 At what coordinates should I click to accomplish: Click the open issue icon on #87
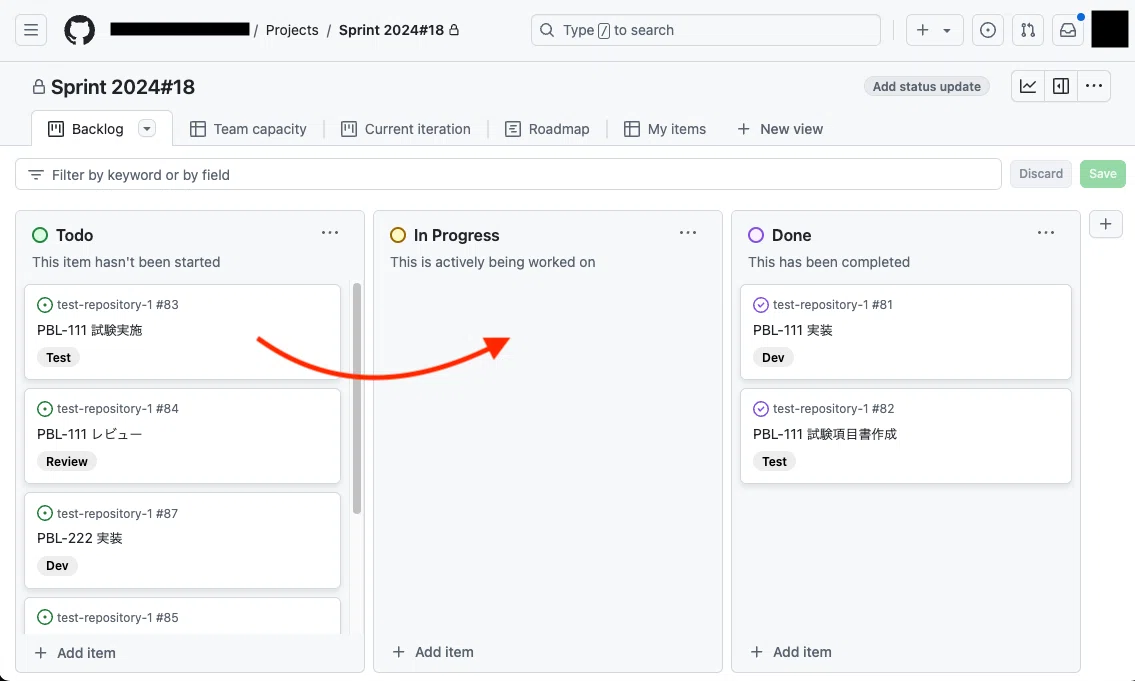(x=45, y=513)
